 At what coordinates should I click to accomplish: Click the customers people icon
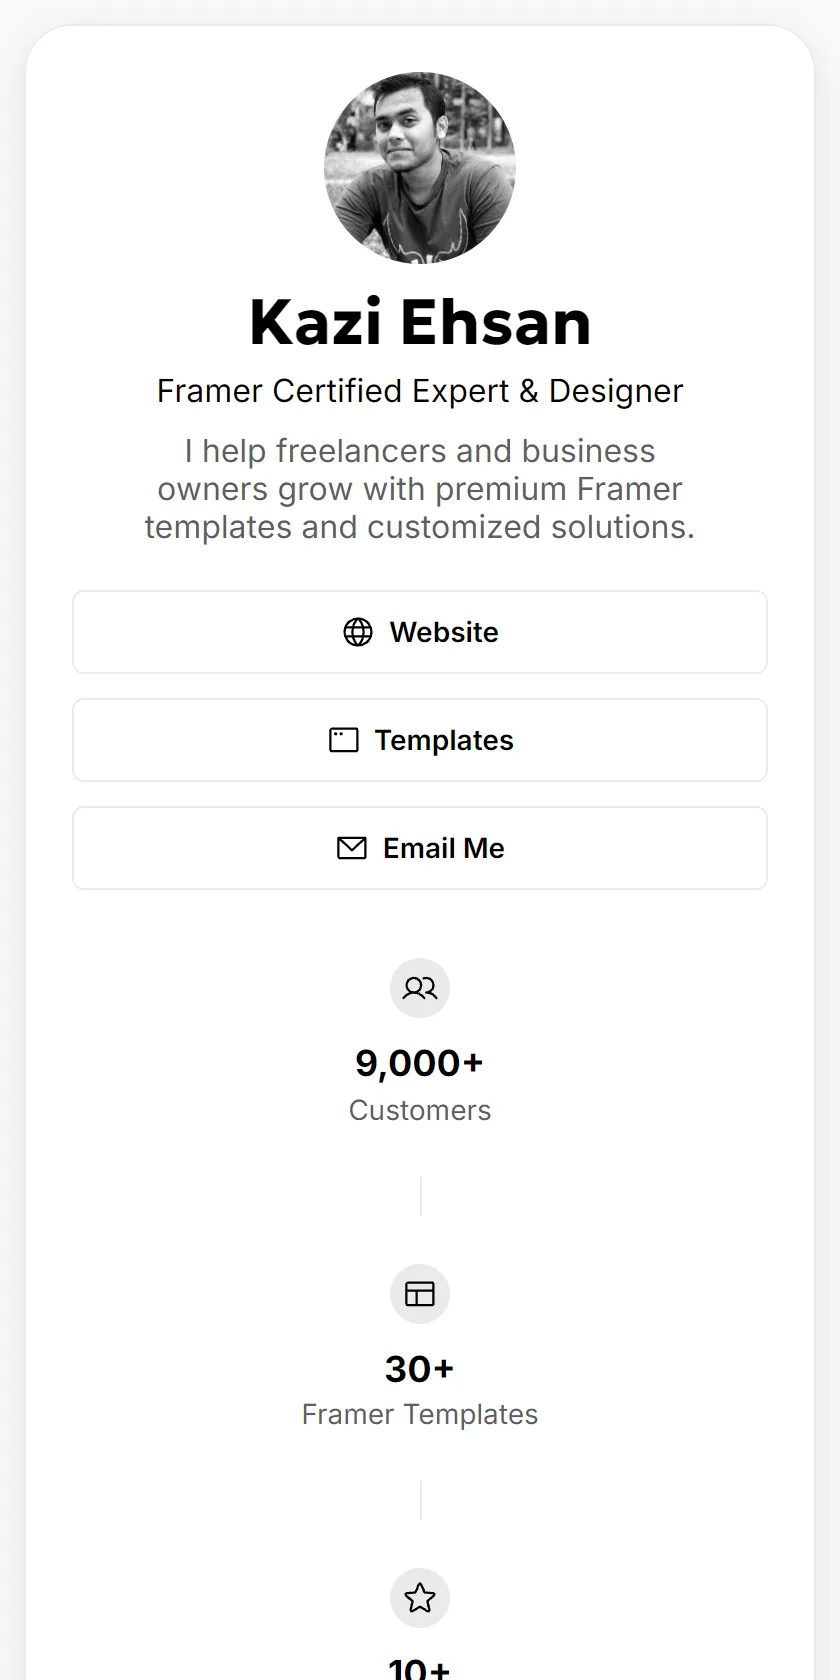coord(420,988)
